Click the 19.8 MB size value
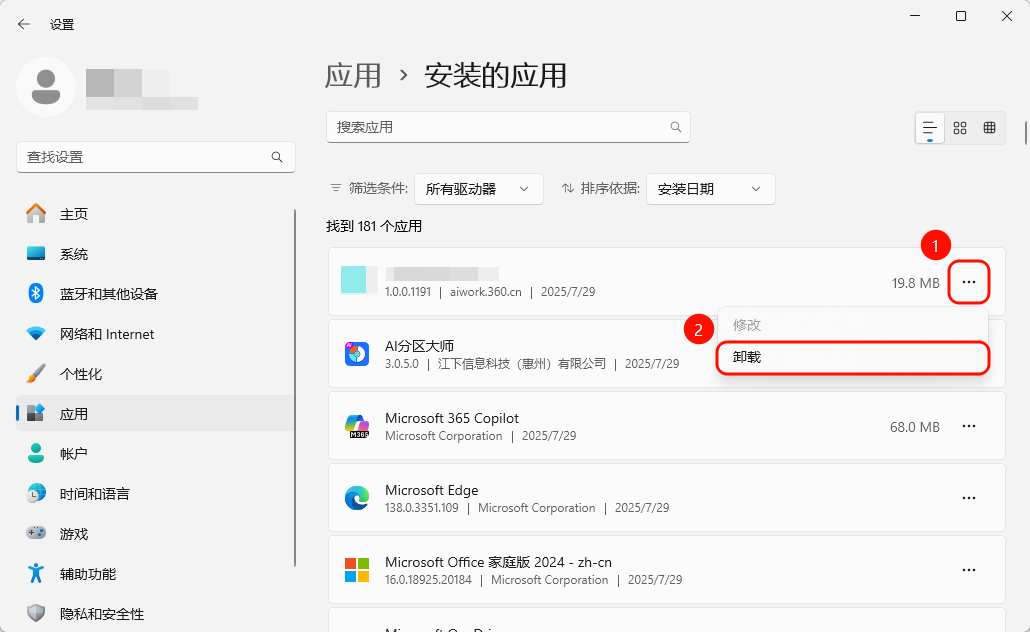This screenshot has width=1030, height=632. [x=916, y=283]
